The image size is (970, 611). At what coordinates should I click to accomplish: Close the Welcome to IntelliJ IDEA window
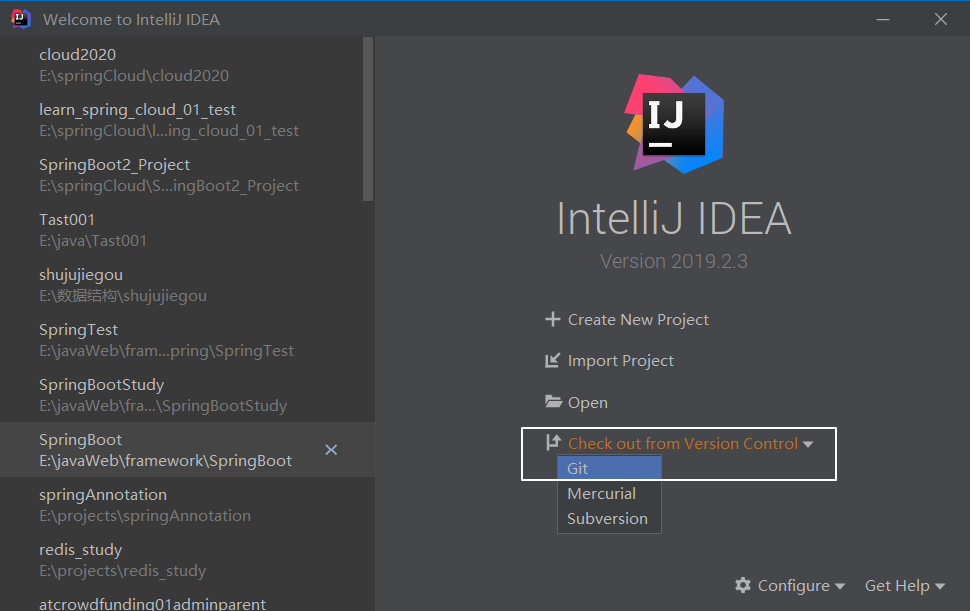point(940,19)
